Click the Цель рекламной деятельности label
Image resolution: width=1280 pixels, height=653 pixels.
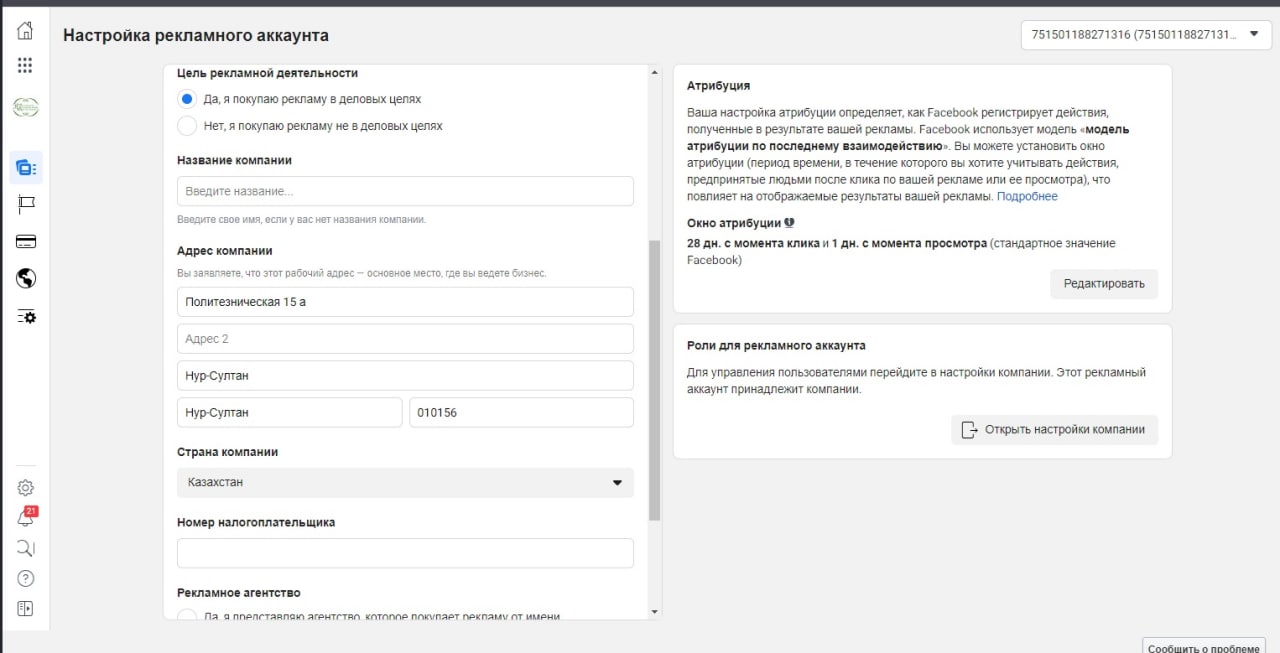tap(267, 73)
